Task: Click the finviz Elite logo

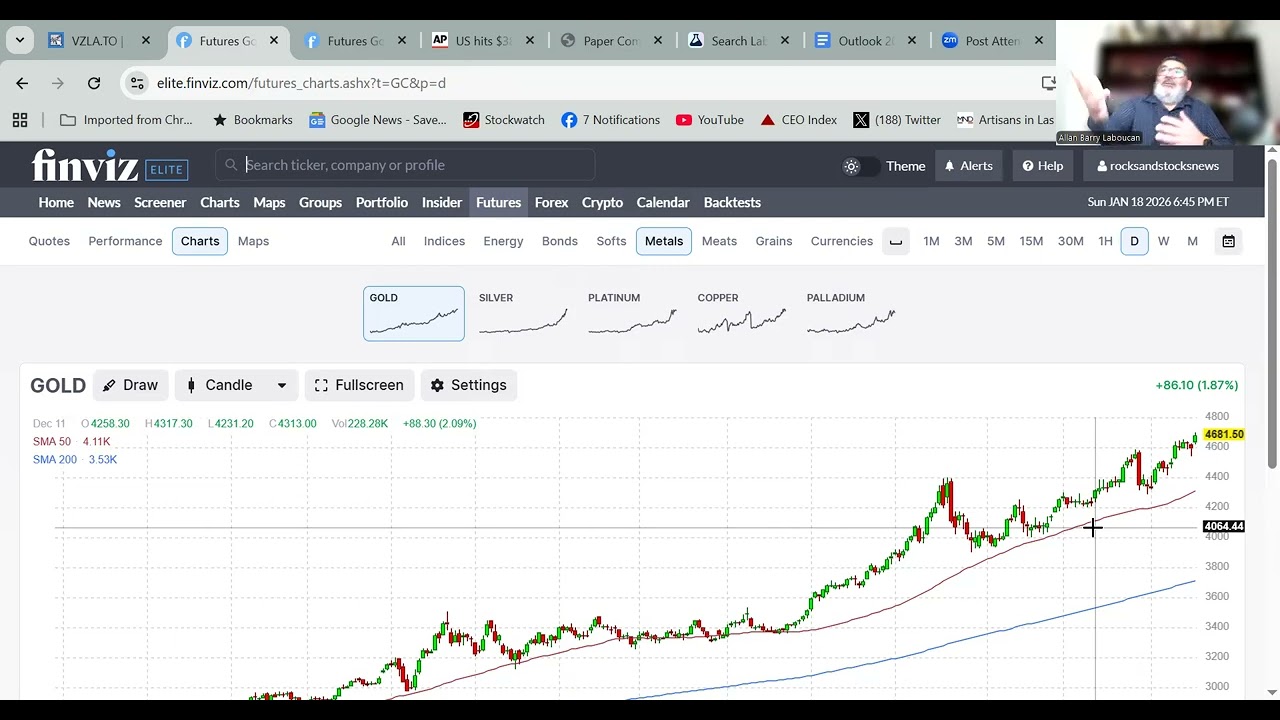Action: (x=110, y=166)
